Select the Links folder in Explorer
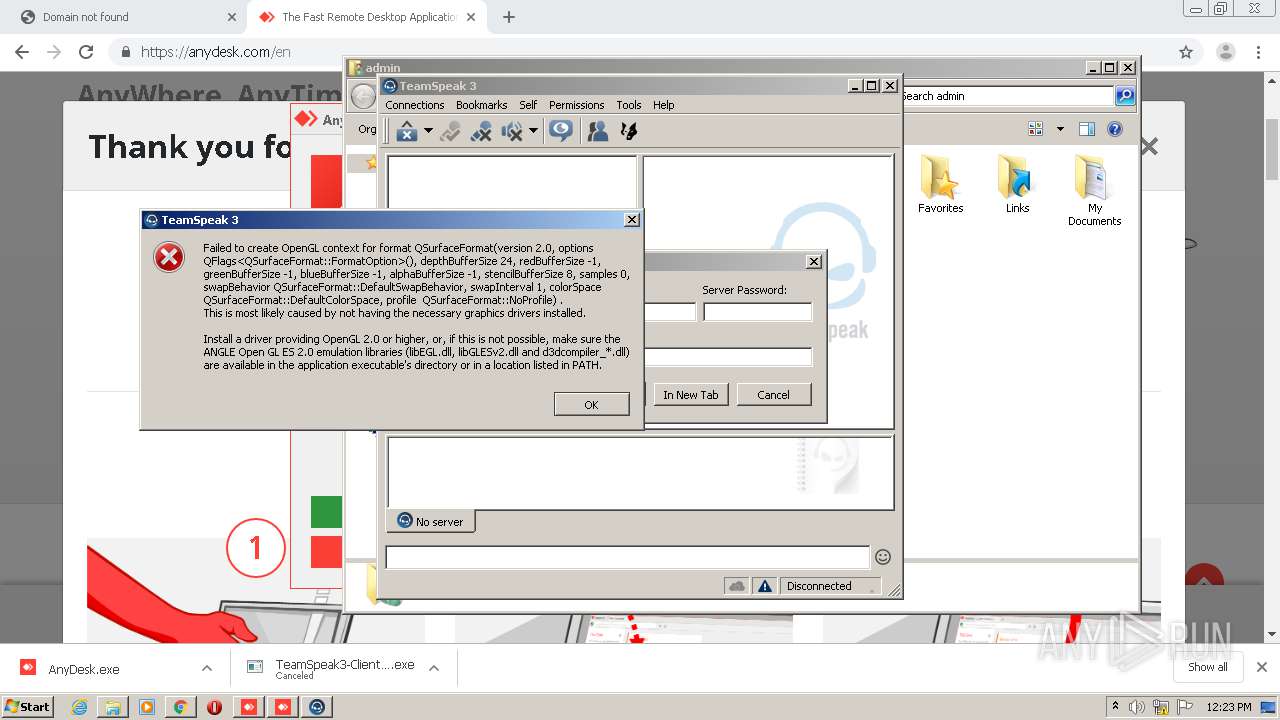1280x720 pixels. click(1017, 185)
